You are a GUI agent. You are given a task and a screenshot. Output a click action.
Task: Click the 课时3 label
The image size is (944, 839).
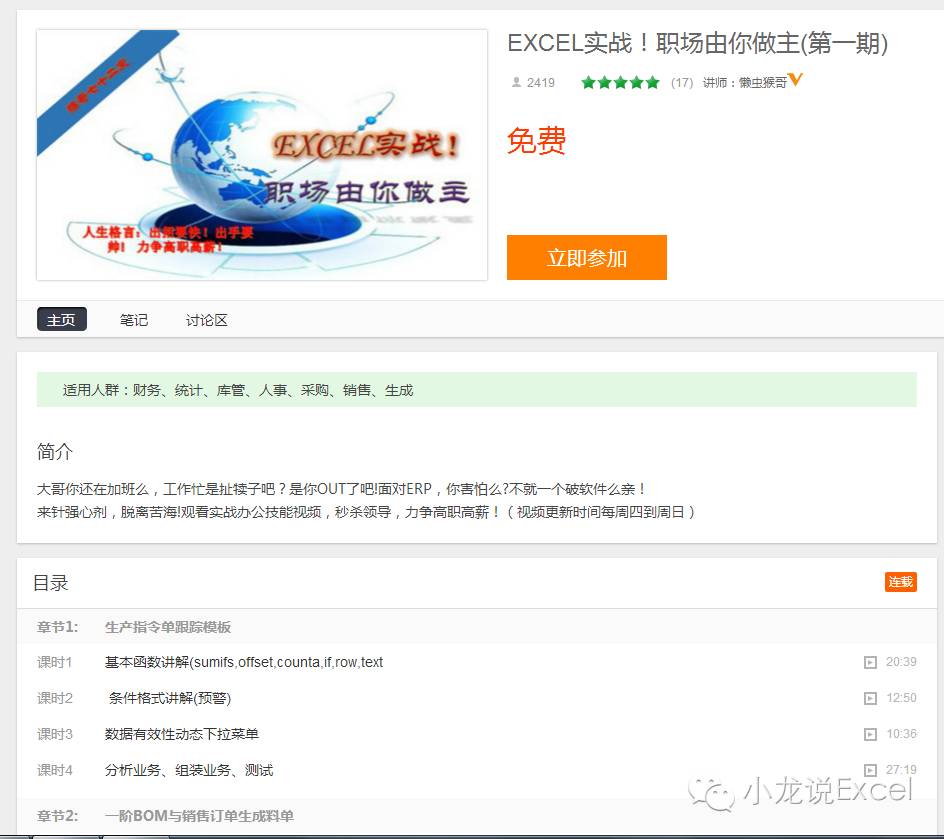click(x=55, y=734)
